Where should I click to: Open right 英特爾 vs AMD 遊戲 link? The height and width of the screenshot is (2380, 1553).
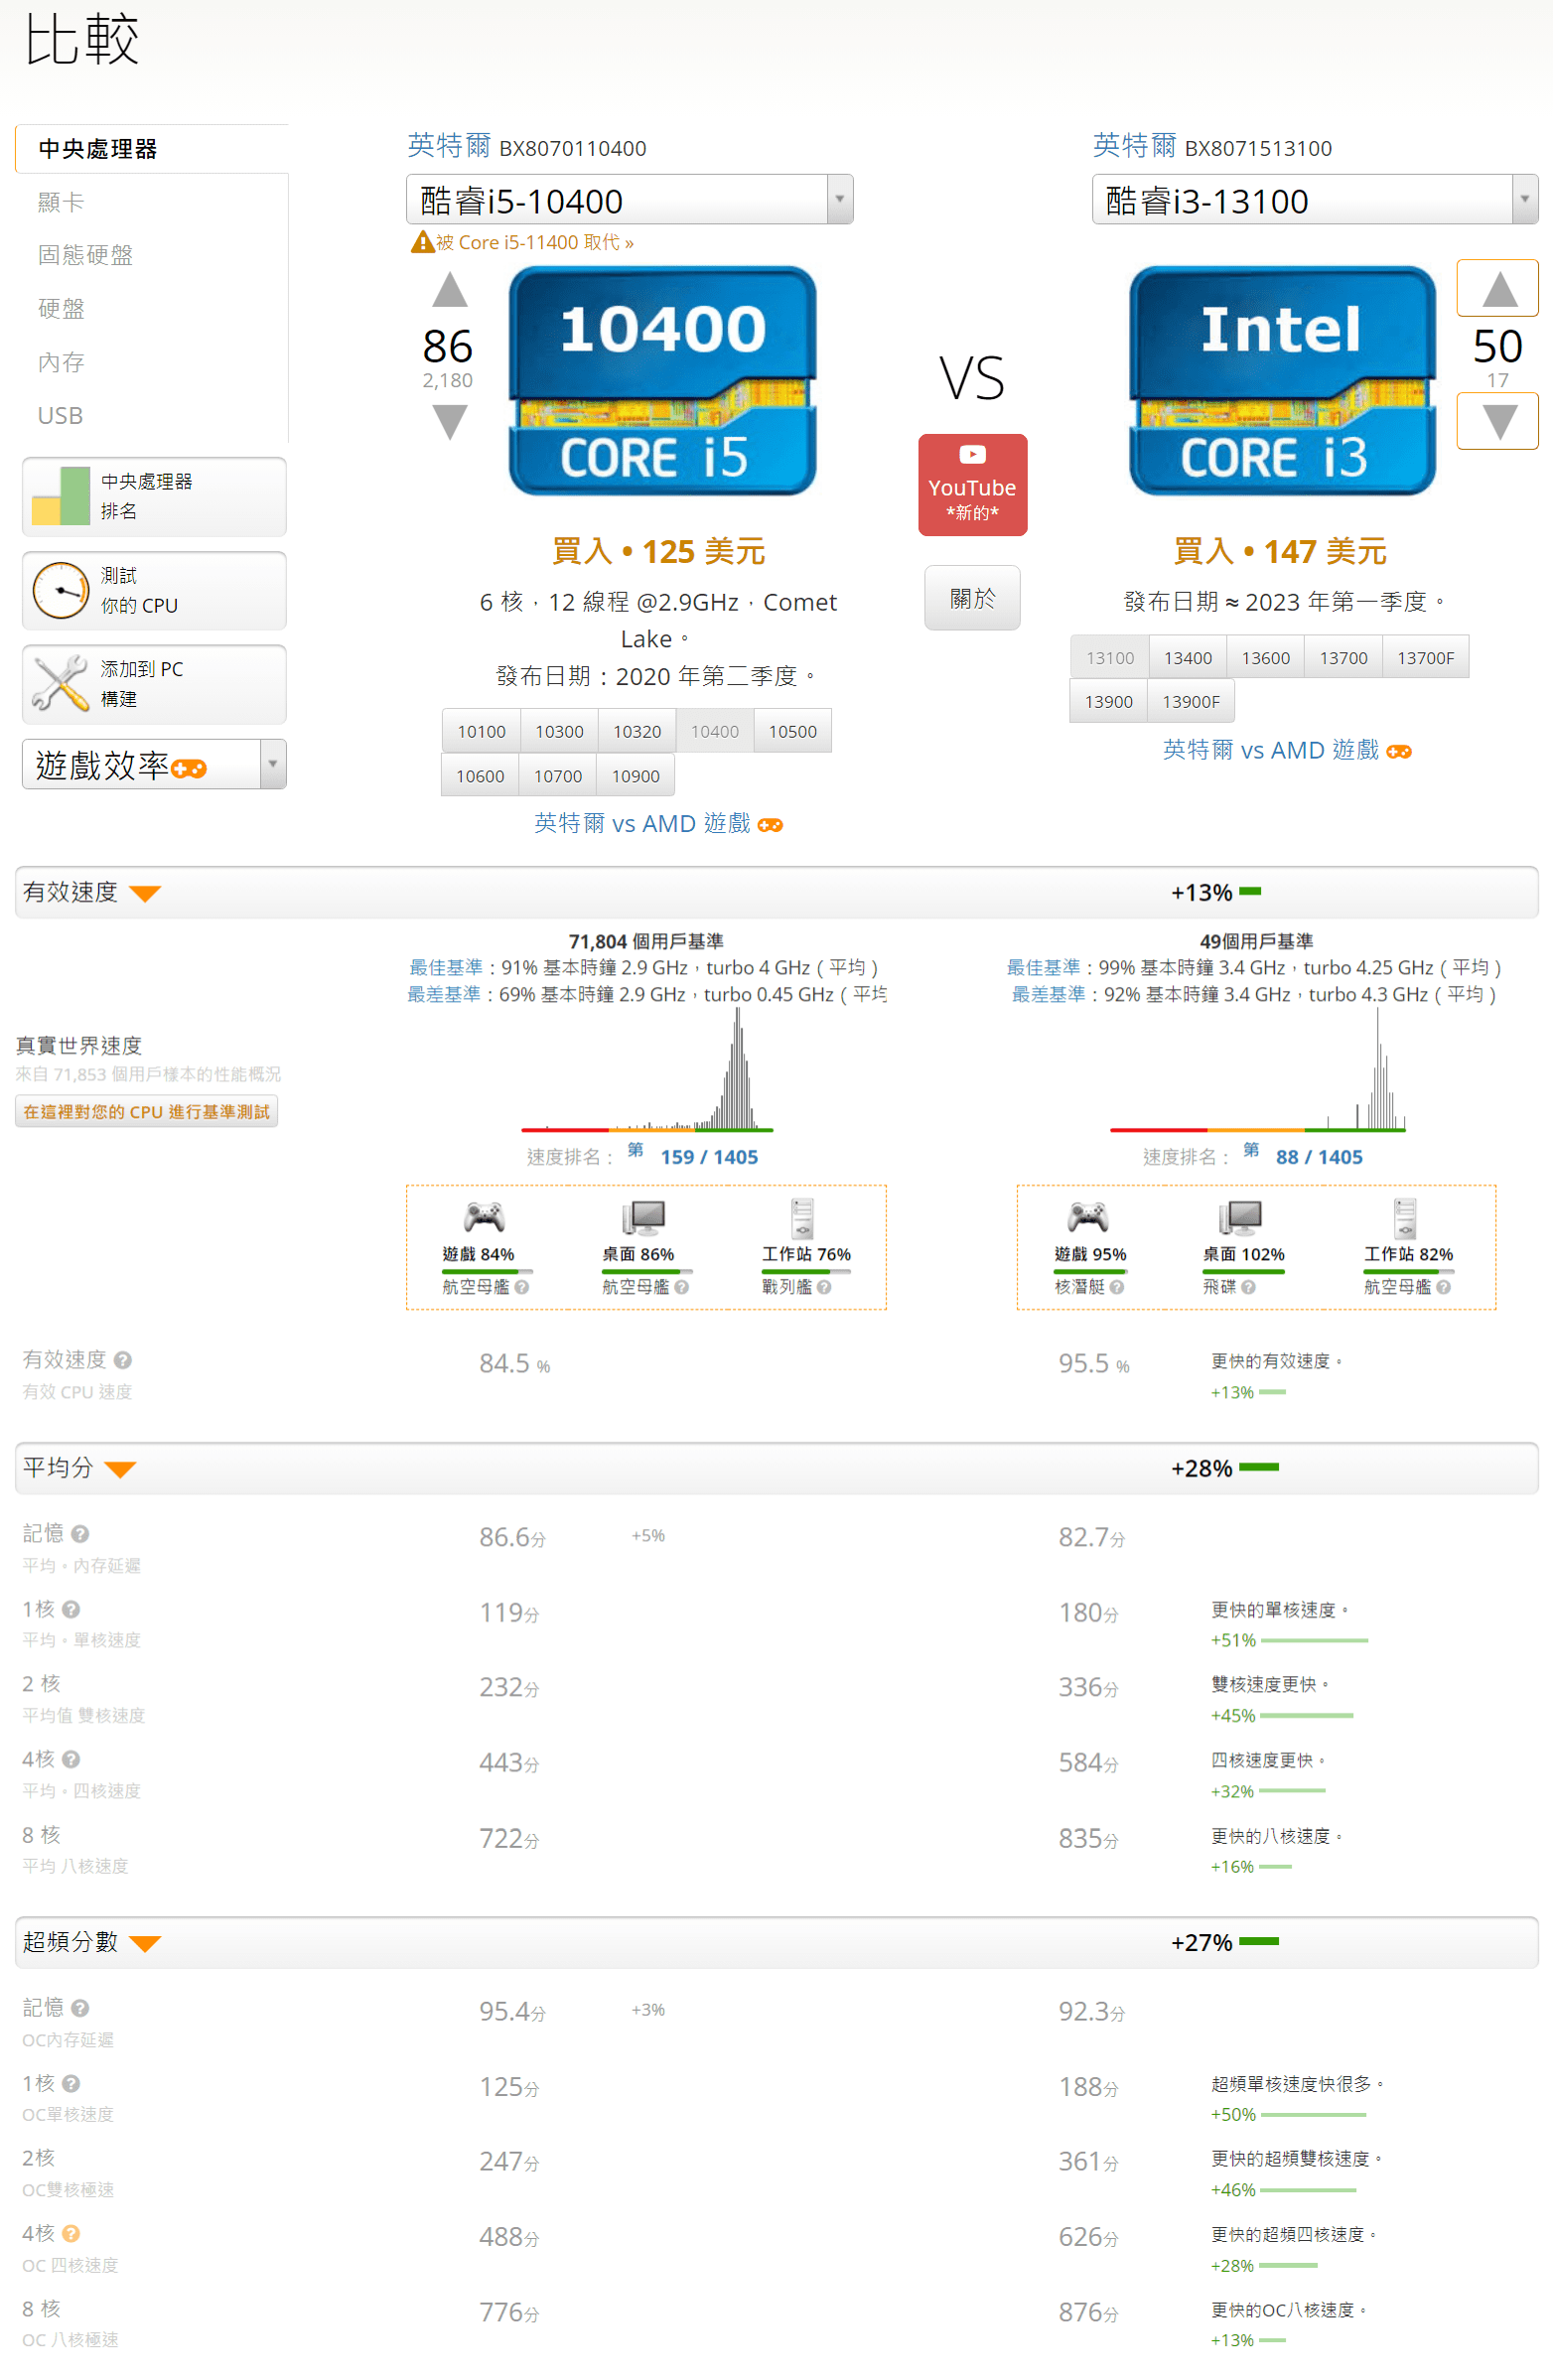click(x=1287, y=750)
